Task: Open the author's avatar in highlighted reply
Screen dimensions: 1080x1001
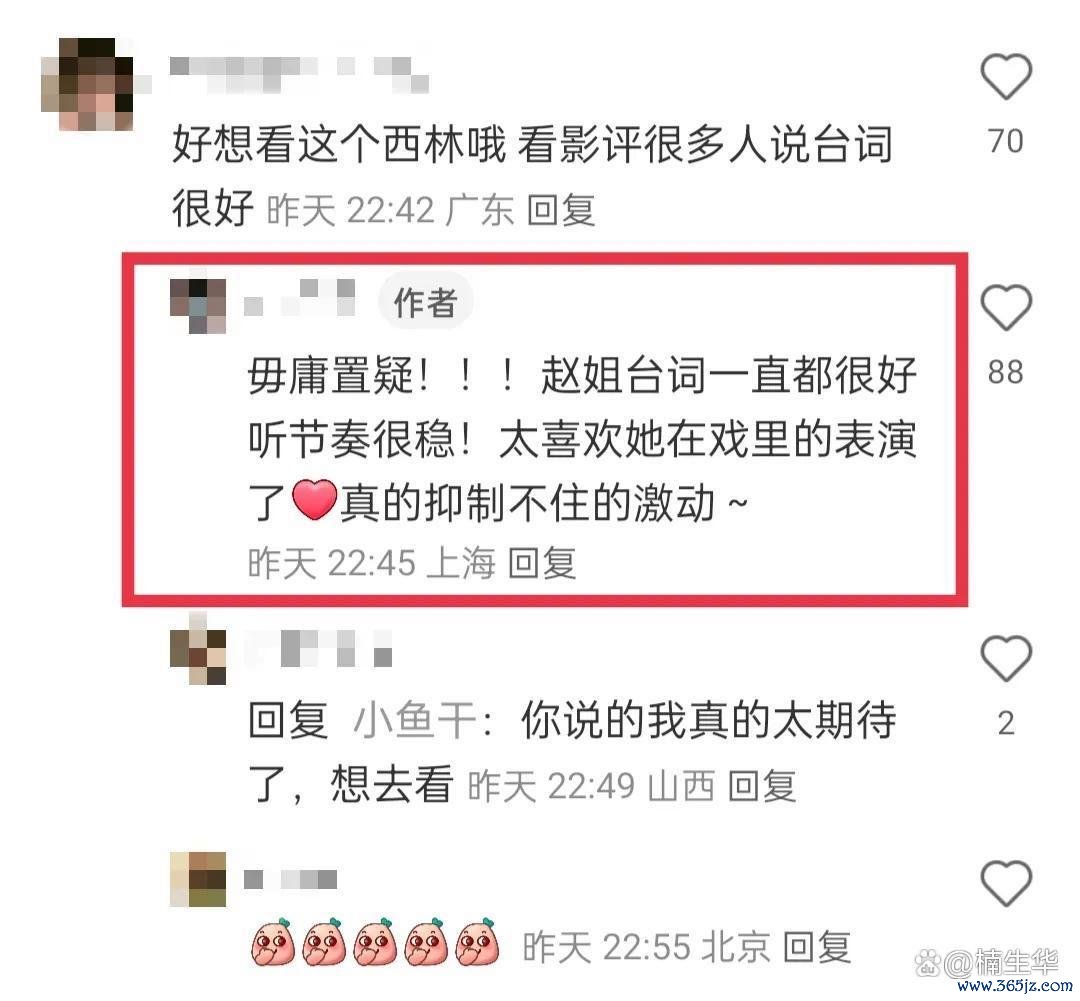Action: coord(198,306)
